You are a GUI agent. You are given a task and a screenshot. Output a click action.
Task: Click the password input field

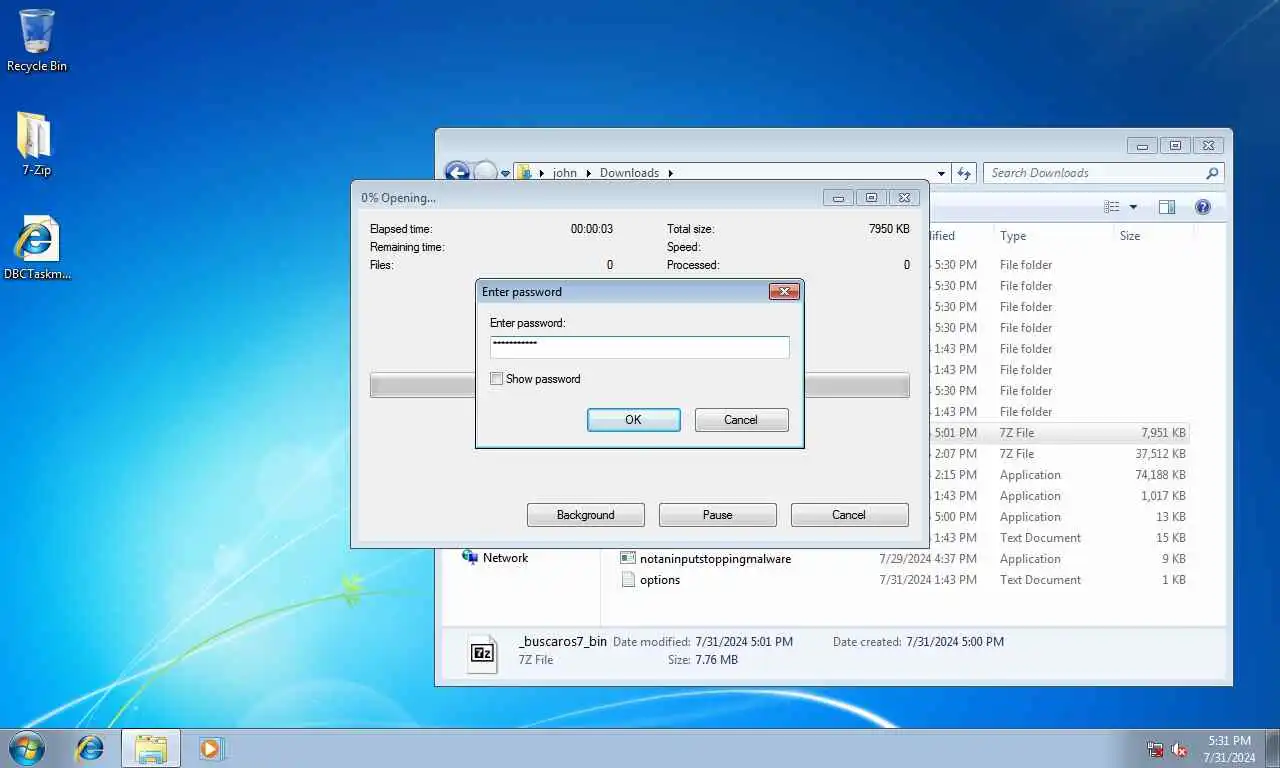(640, 346)
